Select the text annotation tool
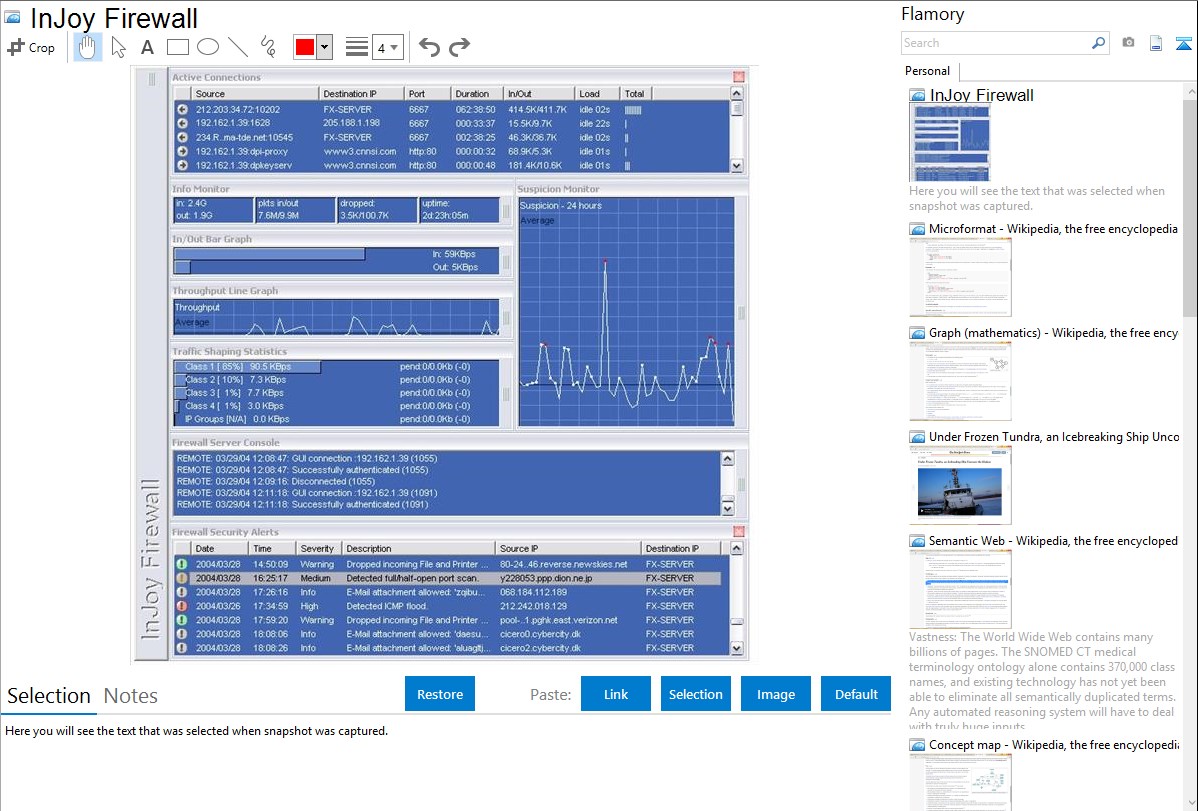1198x811 pixels. [147, 47]
